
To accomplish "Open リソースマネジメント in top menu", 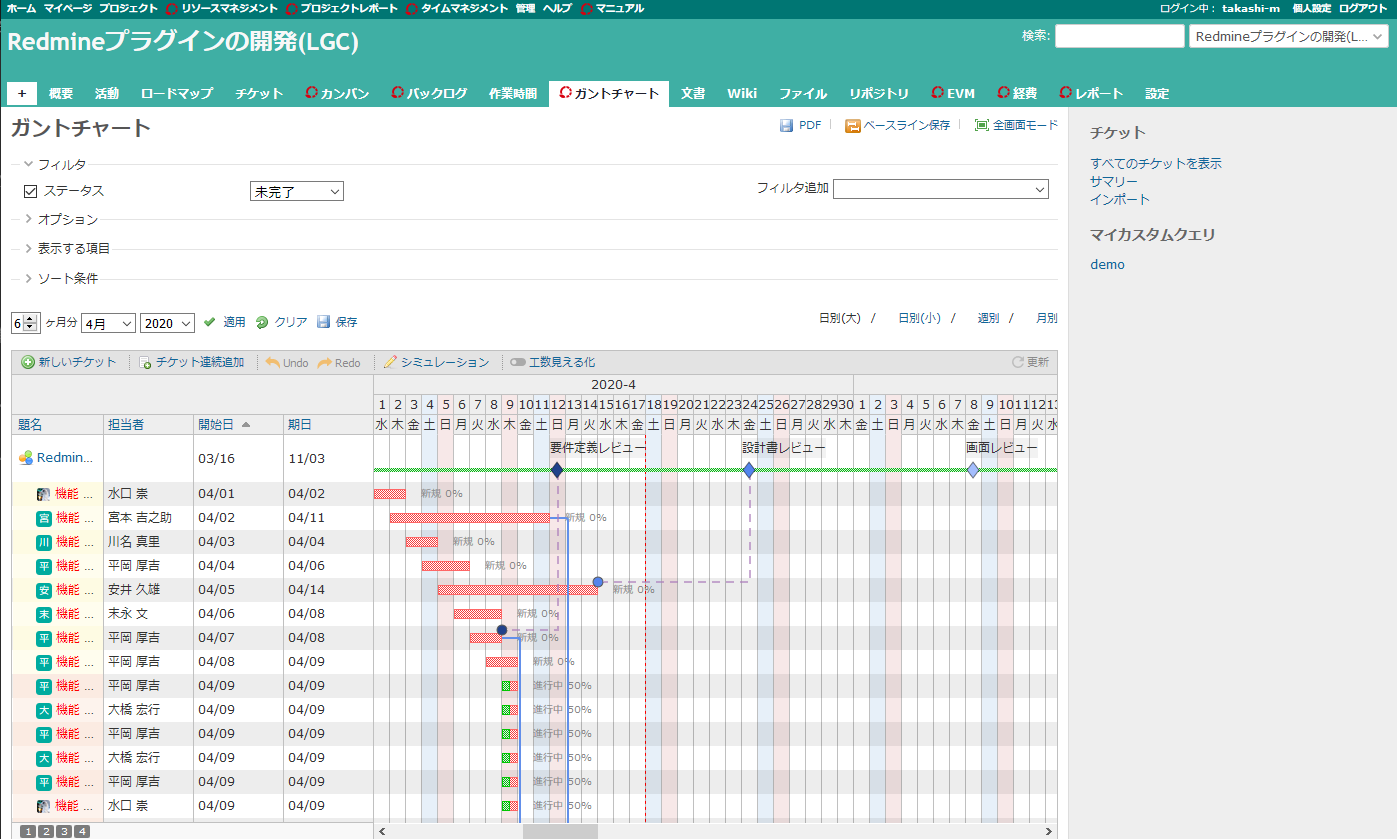I will (x=222, y=8).
